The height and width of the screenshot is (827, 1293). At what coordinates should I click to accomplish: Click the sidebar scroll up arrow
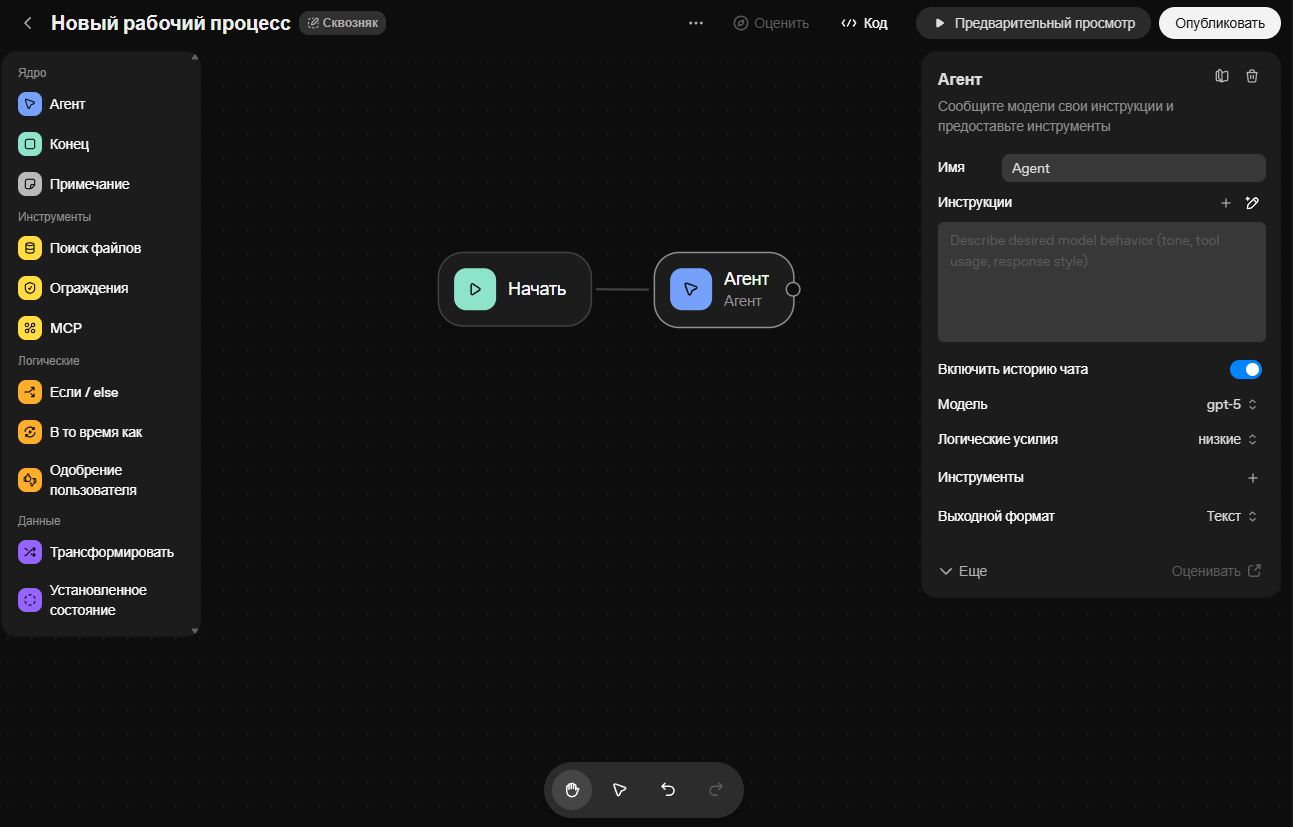coord(195,58)
